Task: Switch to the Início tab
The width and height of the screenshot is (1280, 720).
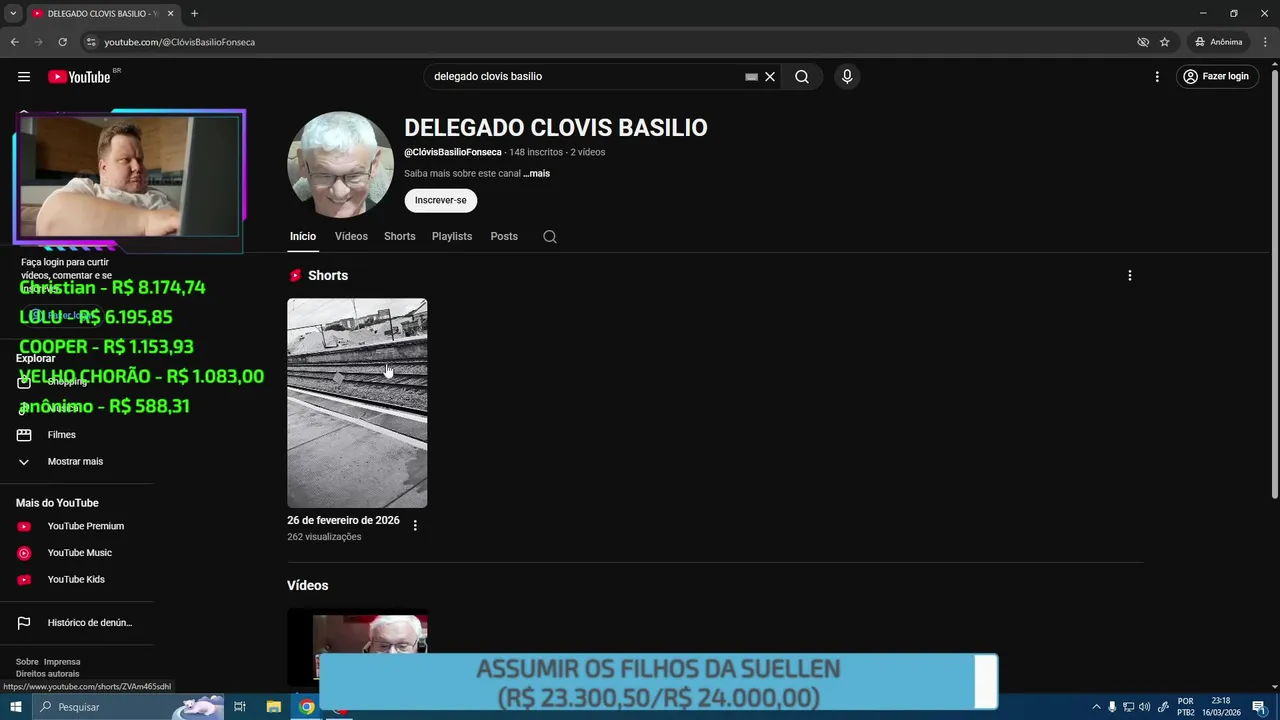Action: pyautogui.click(x=303, y=236)
